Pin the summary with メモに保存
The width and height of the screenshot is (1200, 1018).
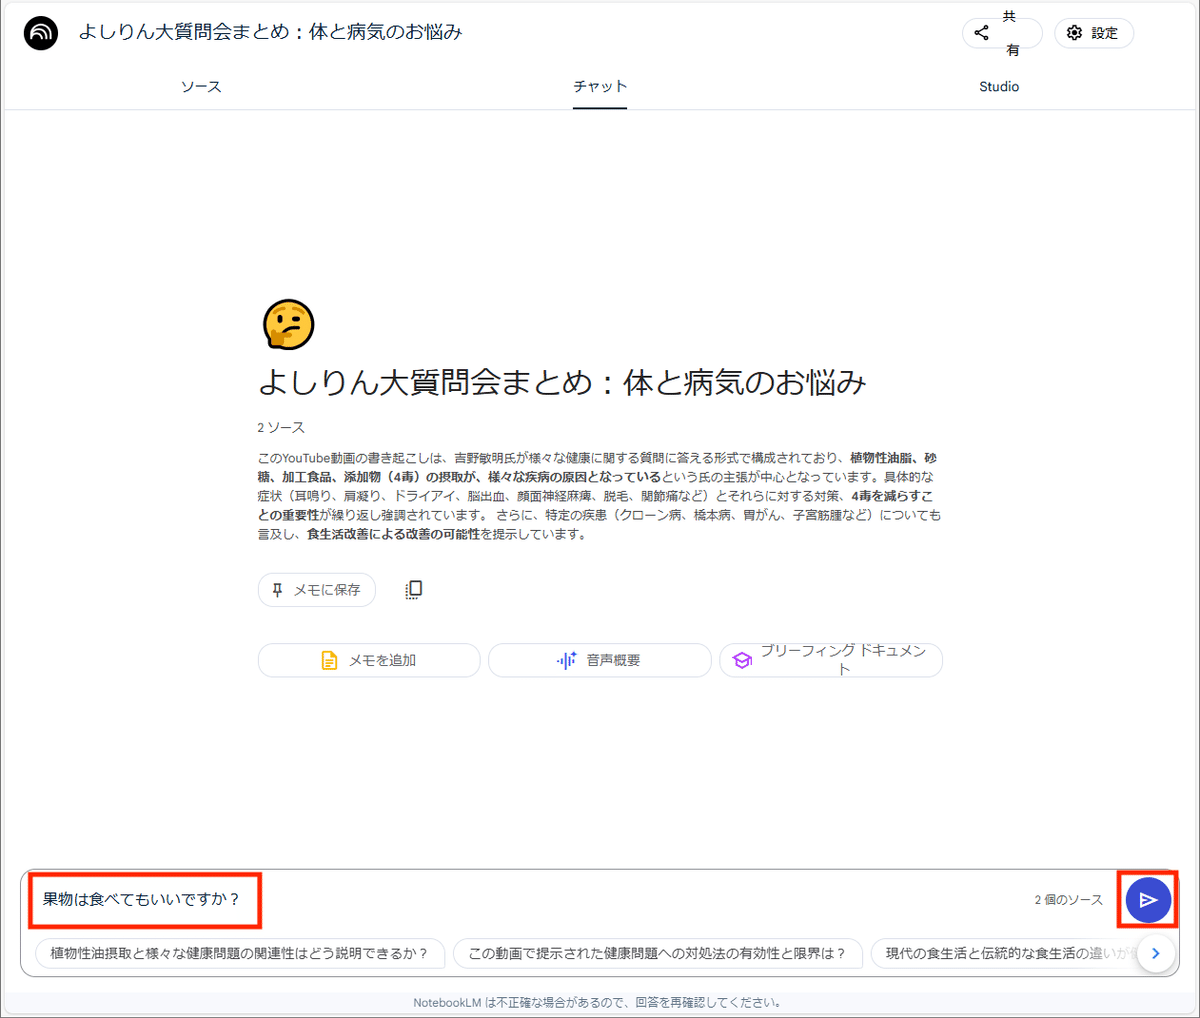[x=316, y=590]
